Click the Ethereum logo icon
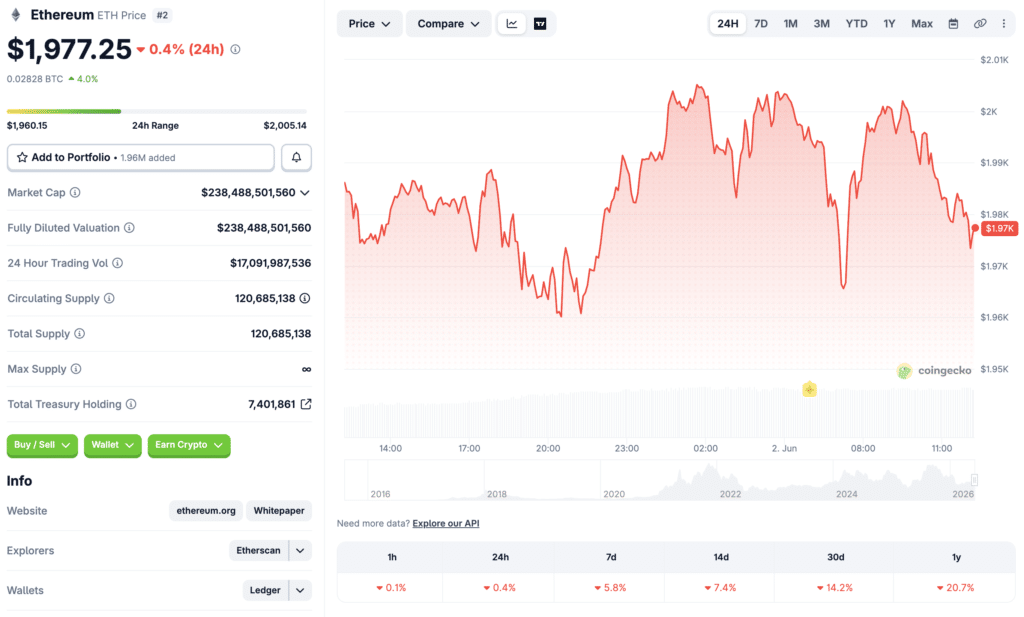 click(16, 15)
